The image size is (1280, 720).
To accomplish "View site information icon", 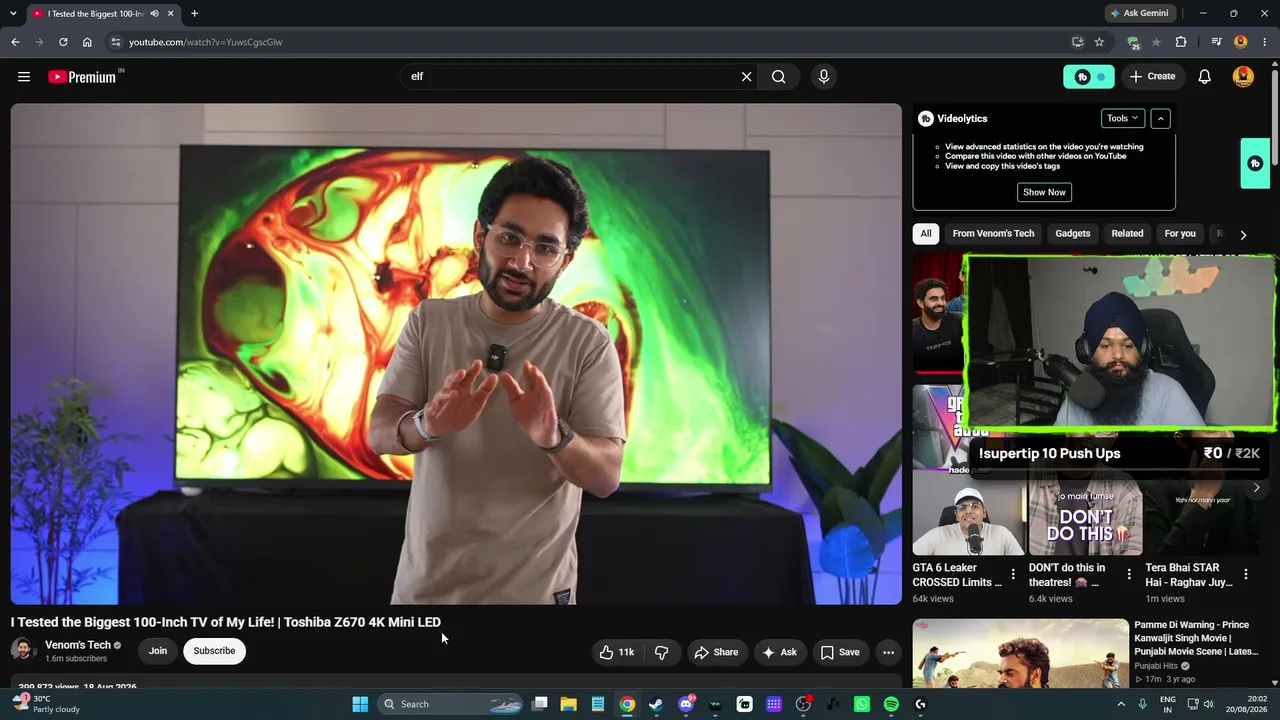I will click(116, 42).
